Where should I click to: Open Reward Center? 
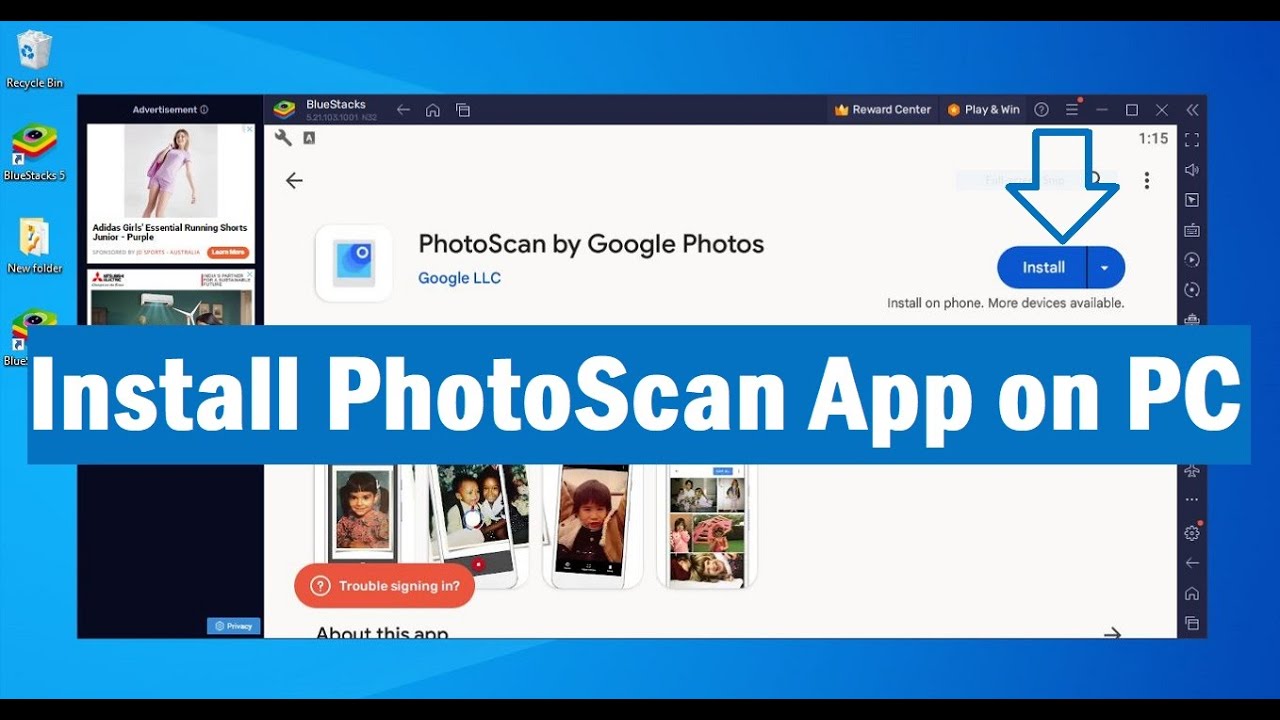click(x=883, y=110)
